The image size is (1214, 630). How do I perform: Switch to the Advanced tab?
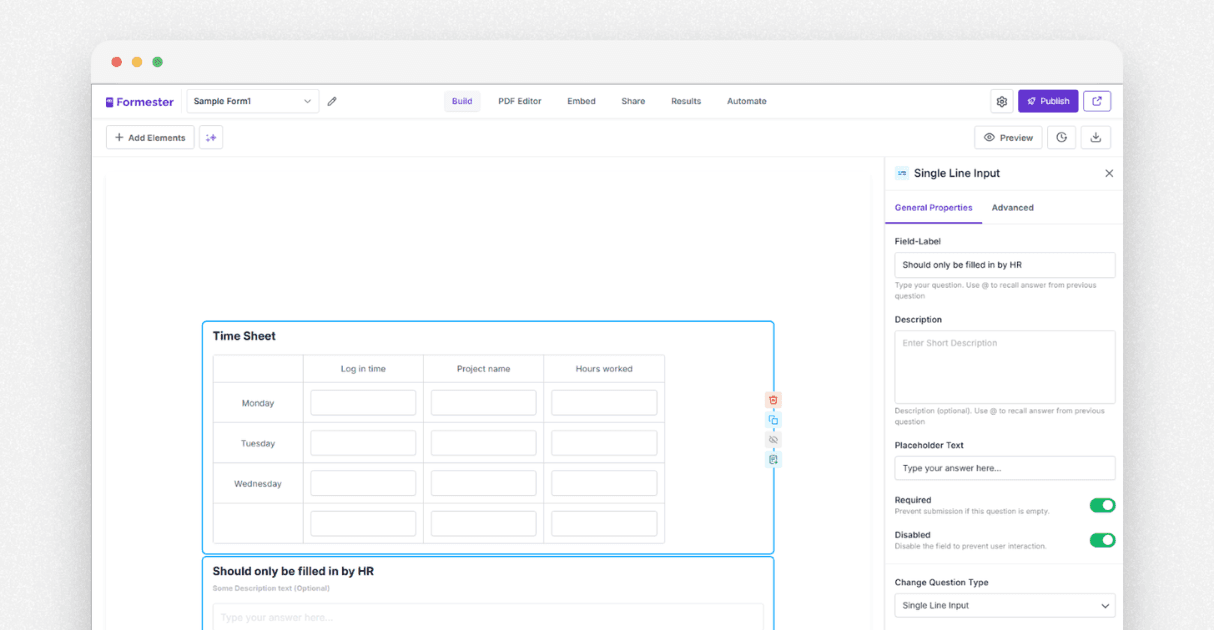click(1013, 208)
